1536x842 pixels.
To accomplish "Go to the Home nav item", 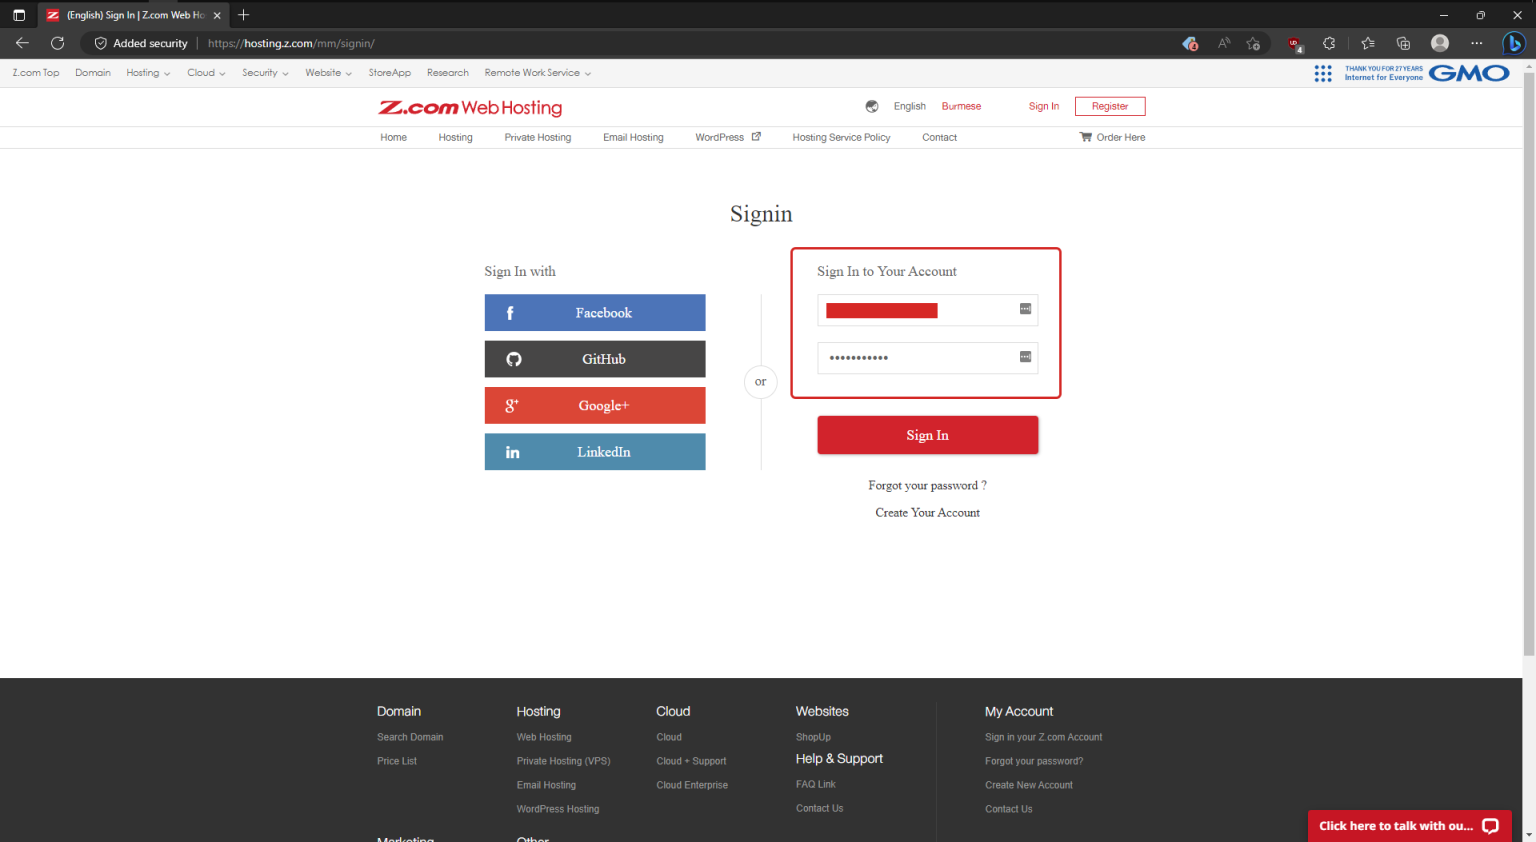I will [393, 137].
